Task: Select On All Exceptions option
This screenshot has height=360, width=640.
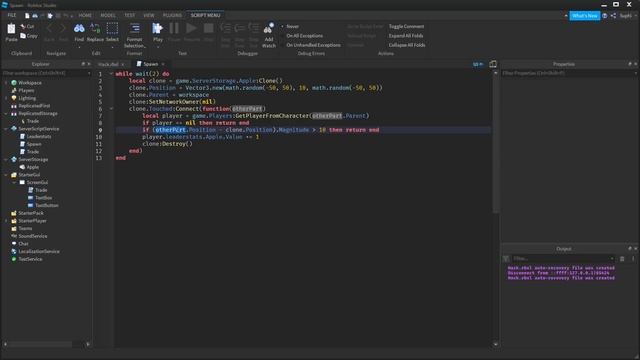Action: coord(304,36)
